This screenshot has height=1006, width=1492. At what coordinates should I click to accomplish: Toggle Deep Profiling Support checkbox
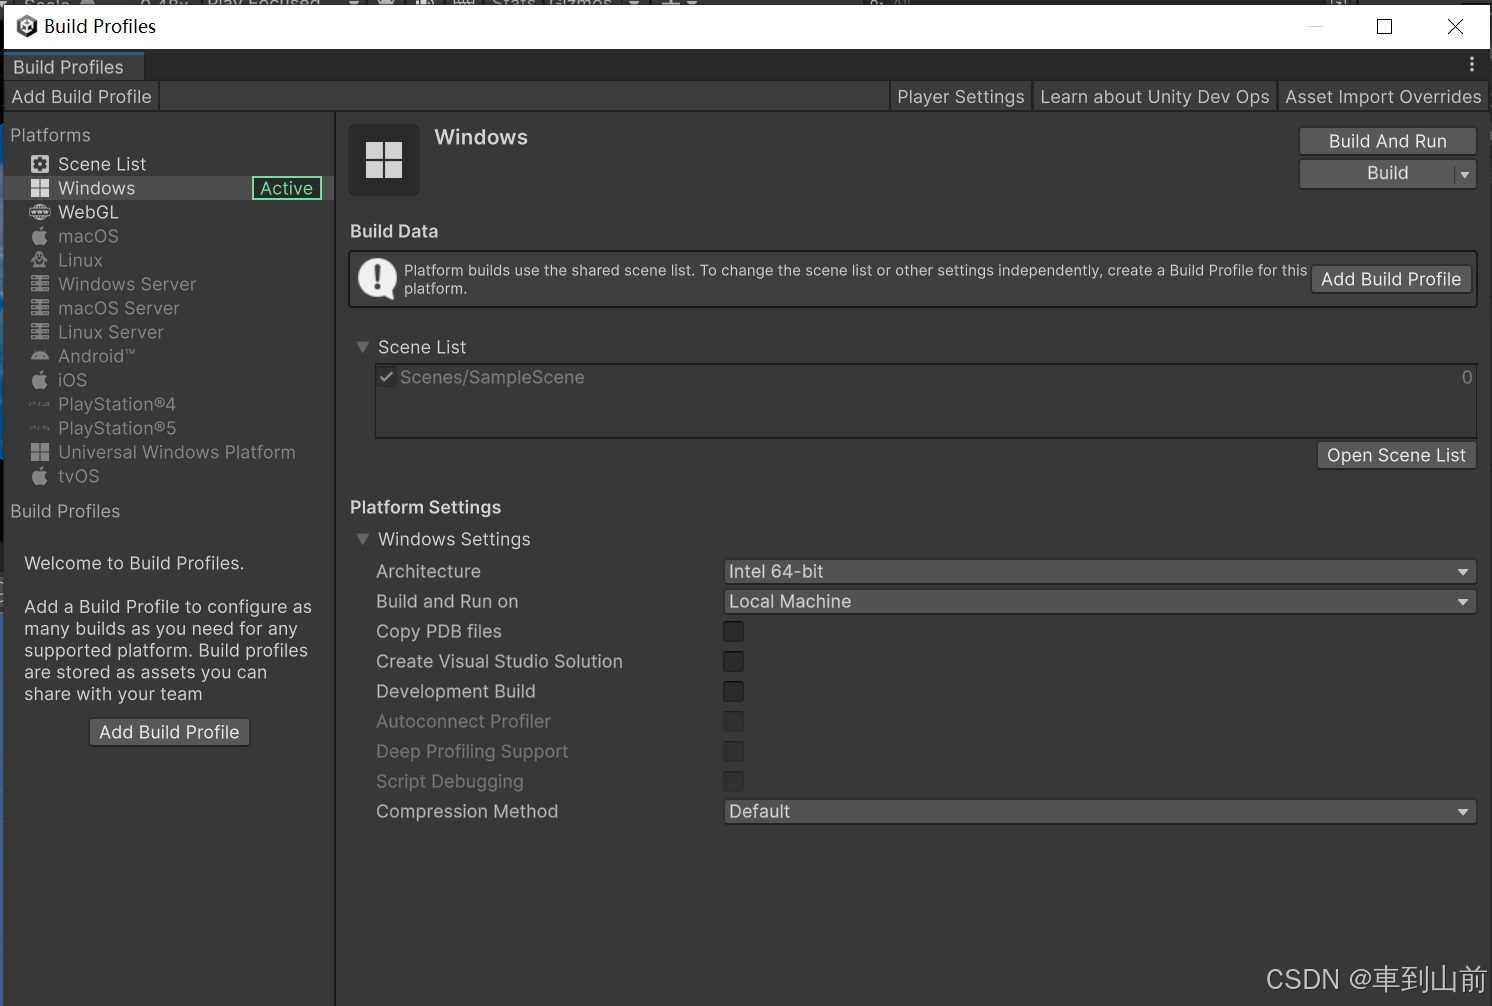pos(734,751)
